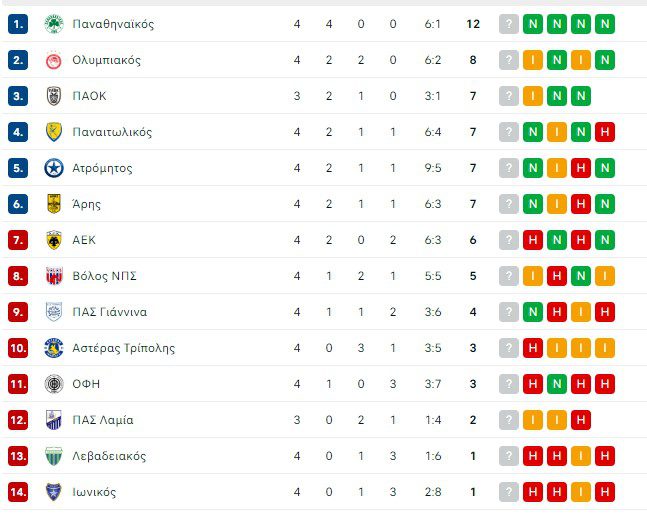Open the Αστέρας Τρίπολης team link
The height and width of the screenshot is (516, 647).
[124, 348]
